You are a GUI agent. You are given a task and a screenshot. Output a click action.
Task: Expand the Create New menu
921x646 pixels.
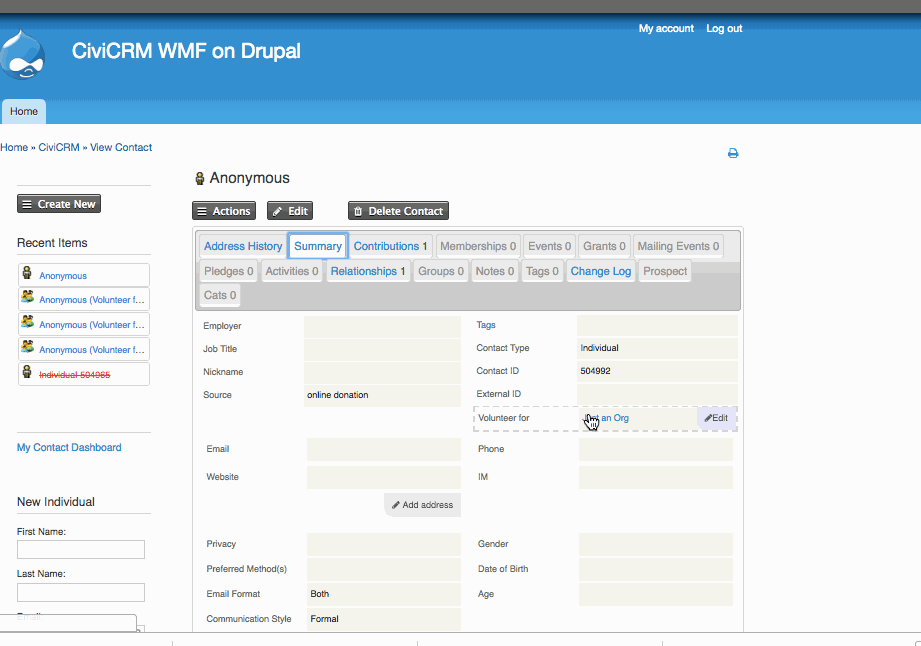tap(59, 204)
